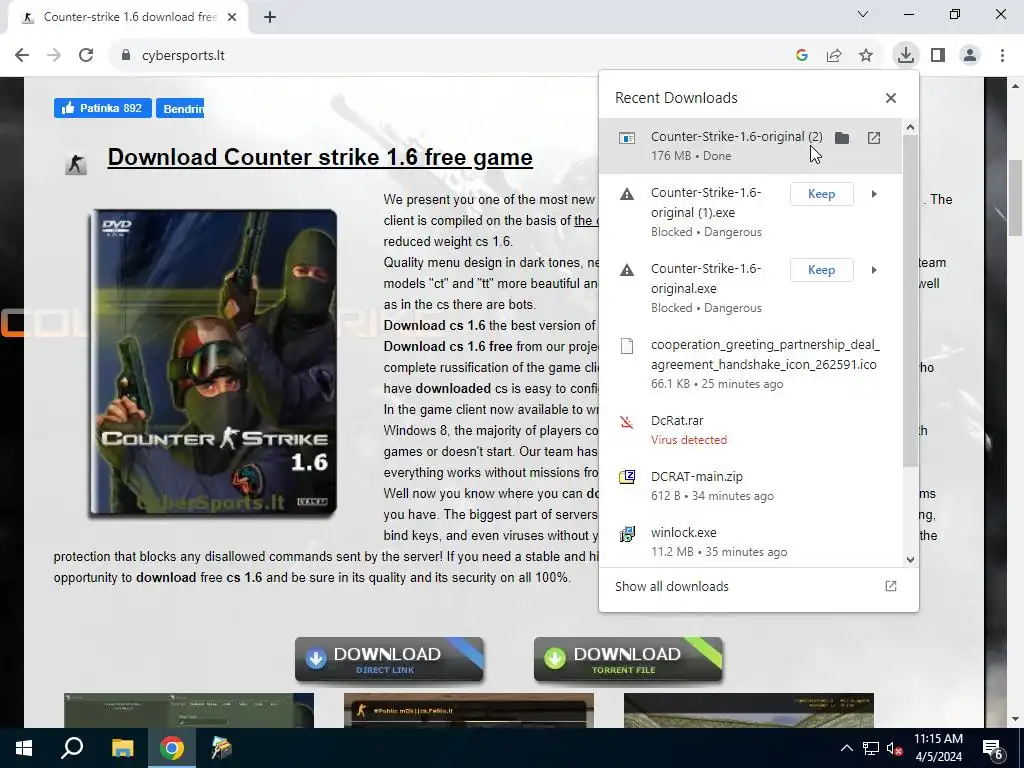
Task: Reload the cybersports.lt page
Action: click(86, 56)
